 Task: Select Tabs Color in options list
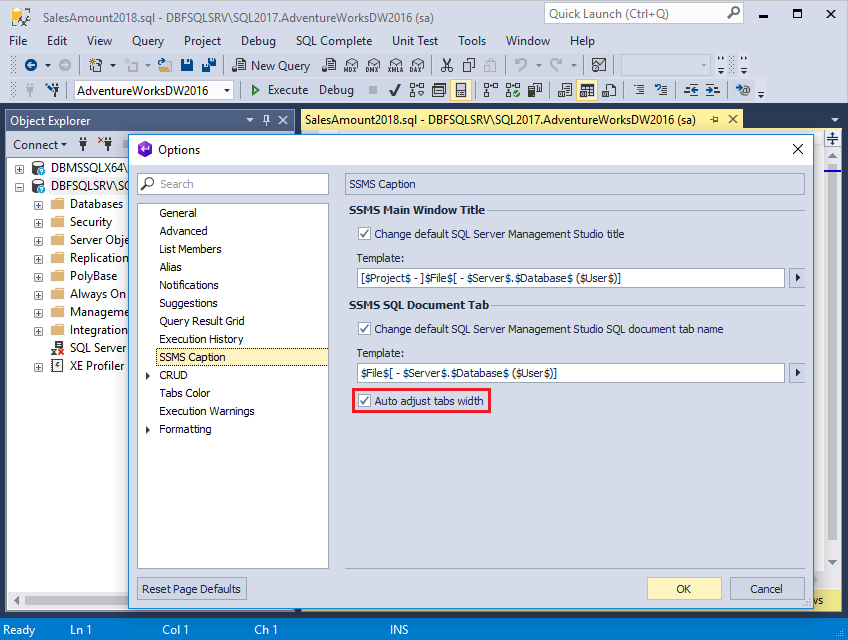click(x=184, y=393)
